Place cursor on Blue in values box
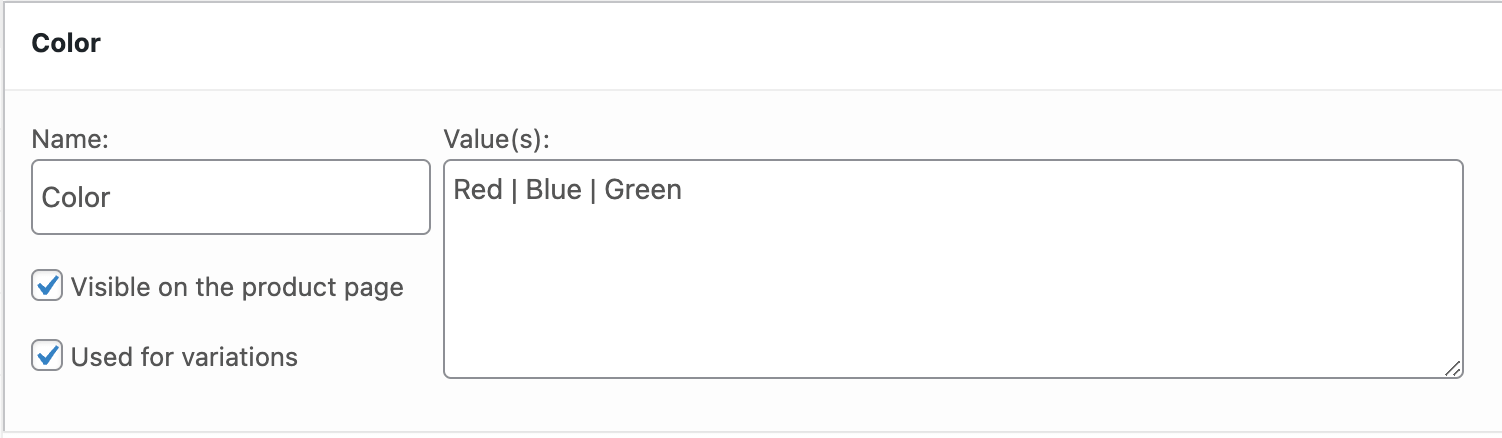The image size is (1502, 438). click(553, 190)
